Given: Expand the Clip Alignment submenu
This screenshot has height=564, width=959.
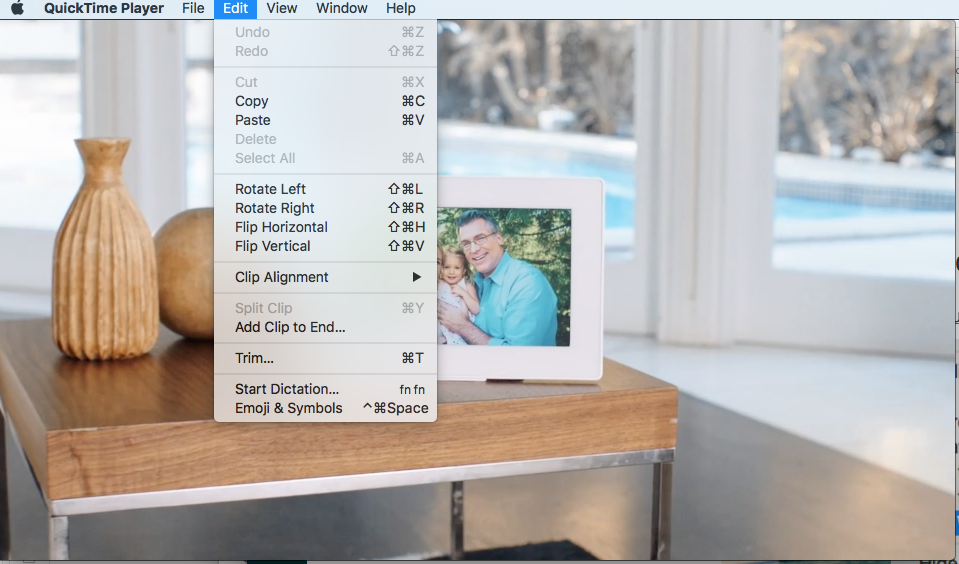Looking at the screenshot, I should point(325,277).
